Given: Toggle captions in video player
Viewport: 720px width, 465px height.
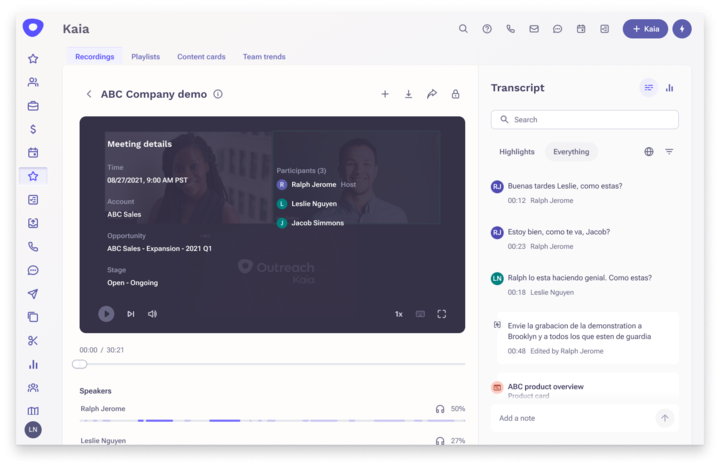Looking at the screenshot, I should pos(420,314).
